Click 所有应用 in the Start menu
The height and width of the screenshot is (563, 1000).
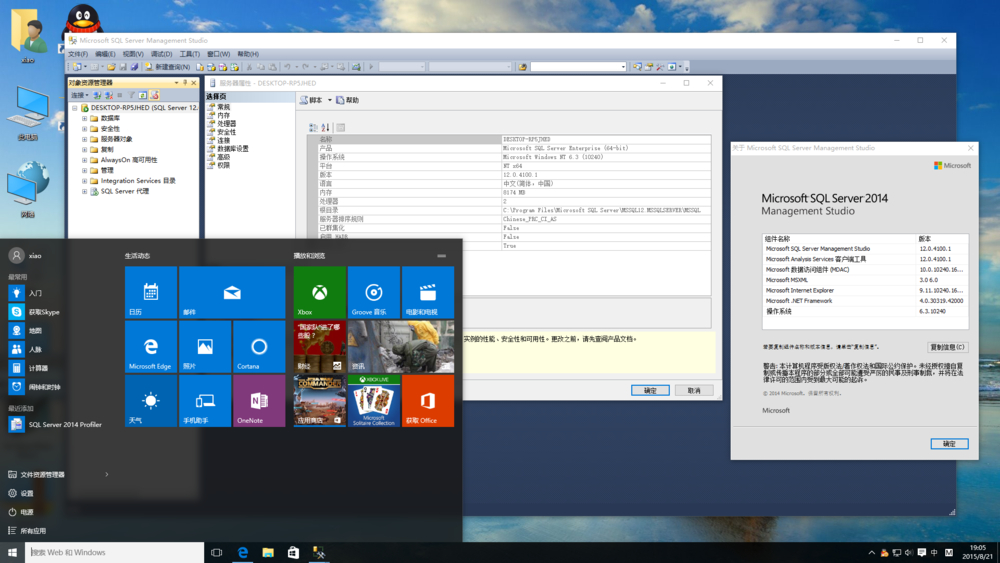tap(27, 530)
